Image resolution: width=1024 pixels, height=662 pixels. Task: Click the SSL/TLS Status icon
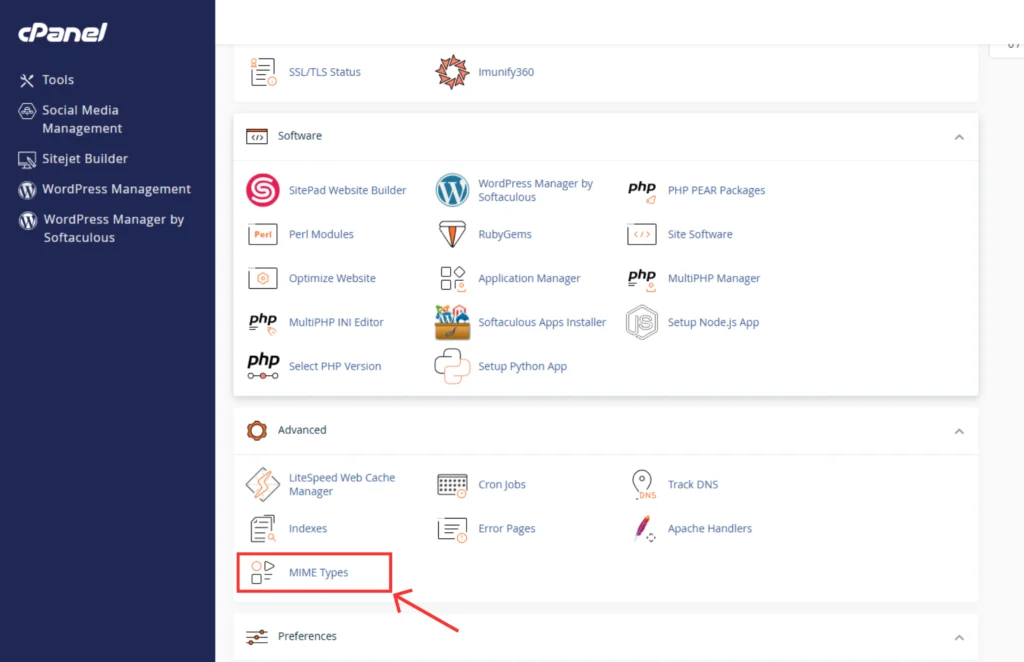coord(263,72)
